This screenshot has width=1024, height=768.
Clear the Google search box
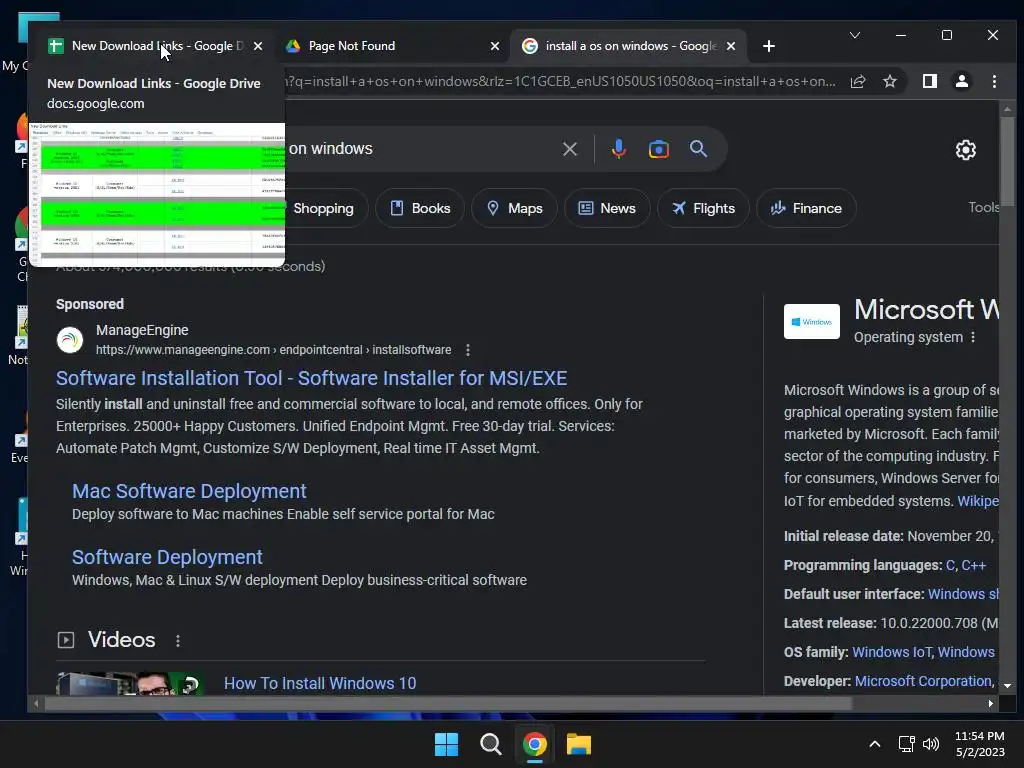coord(569,149)
